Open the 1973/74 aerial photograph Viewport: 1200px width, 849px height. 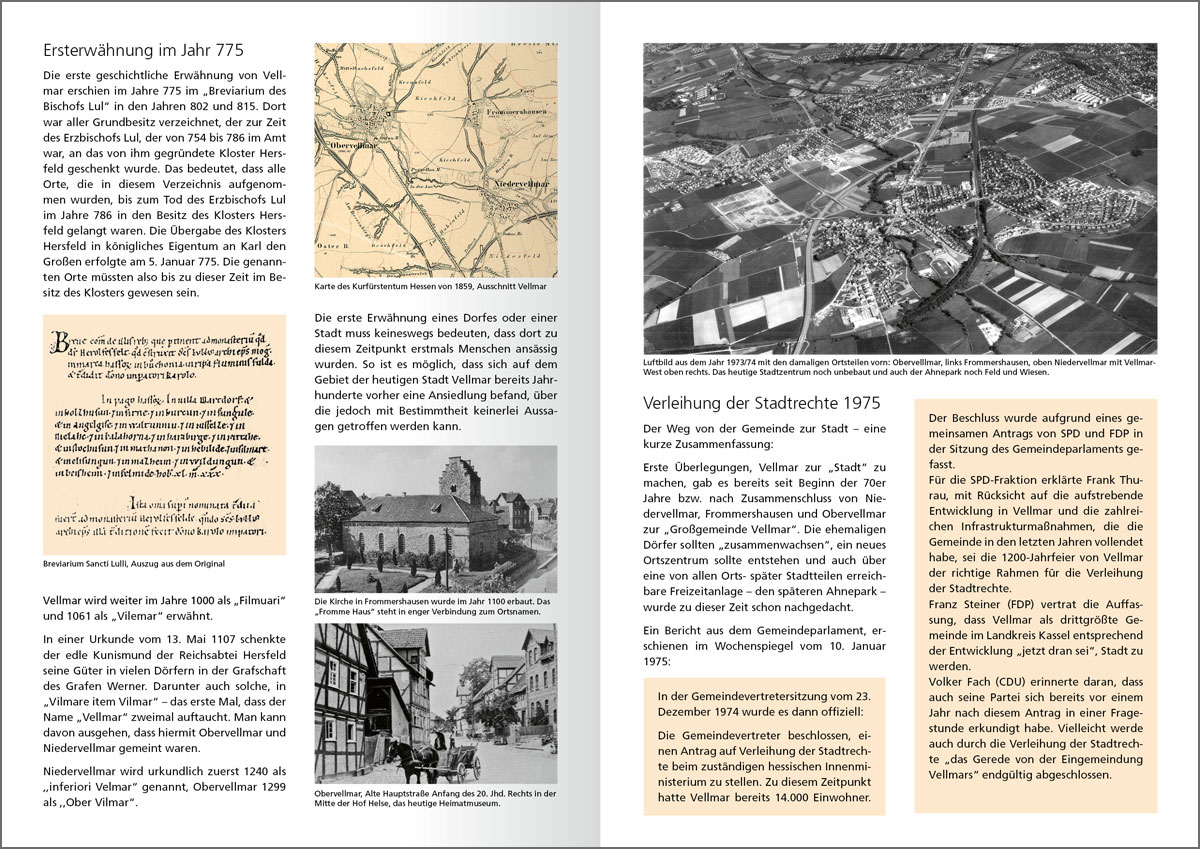(899, 198)
